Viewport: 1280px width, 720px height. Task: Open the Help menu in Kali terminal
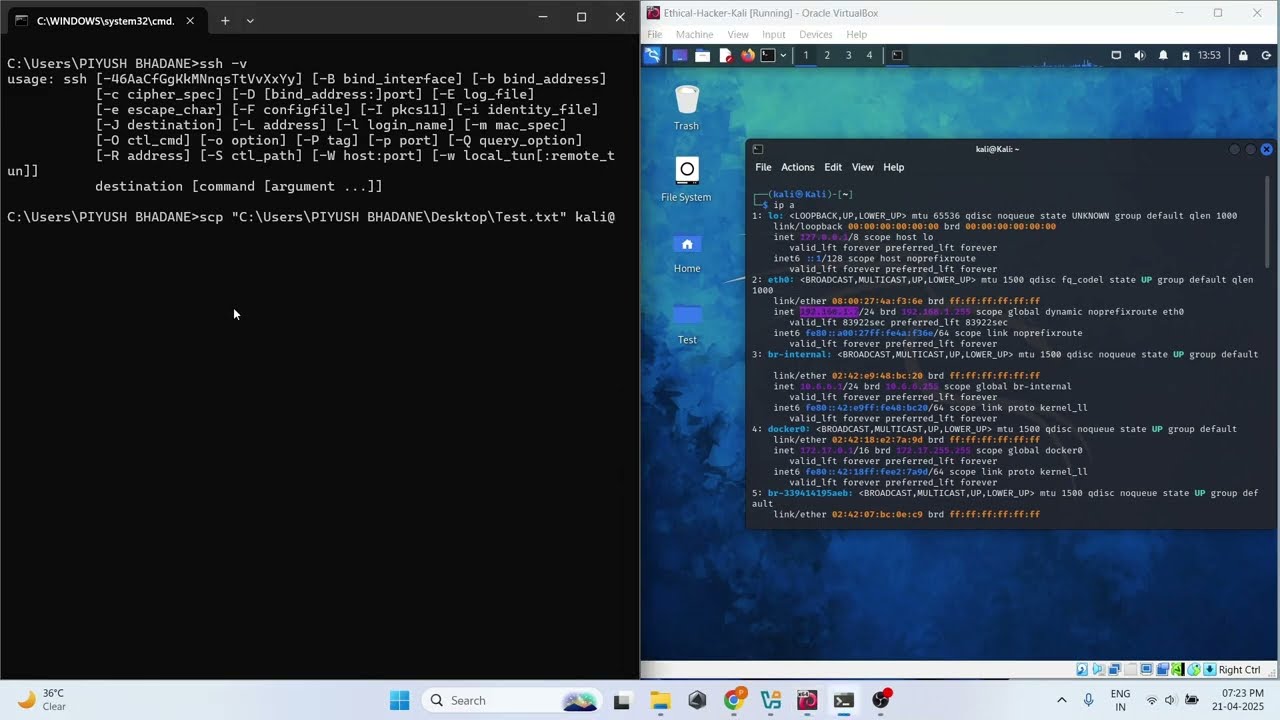coord(893,167)
